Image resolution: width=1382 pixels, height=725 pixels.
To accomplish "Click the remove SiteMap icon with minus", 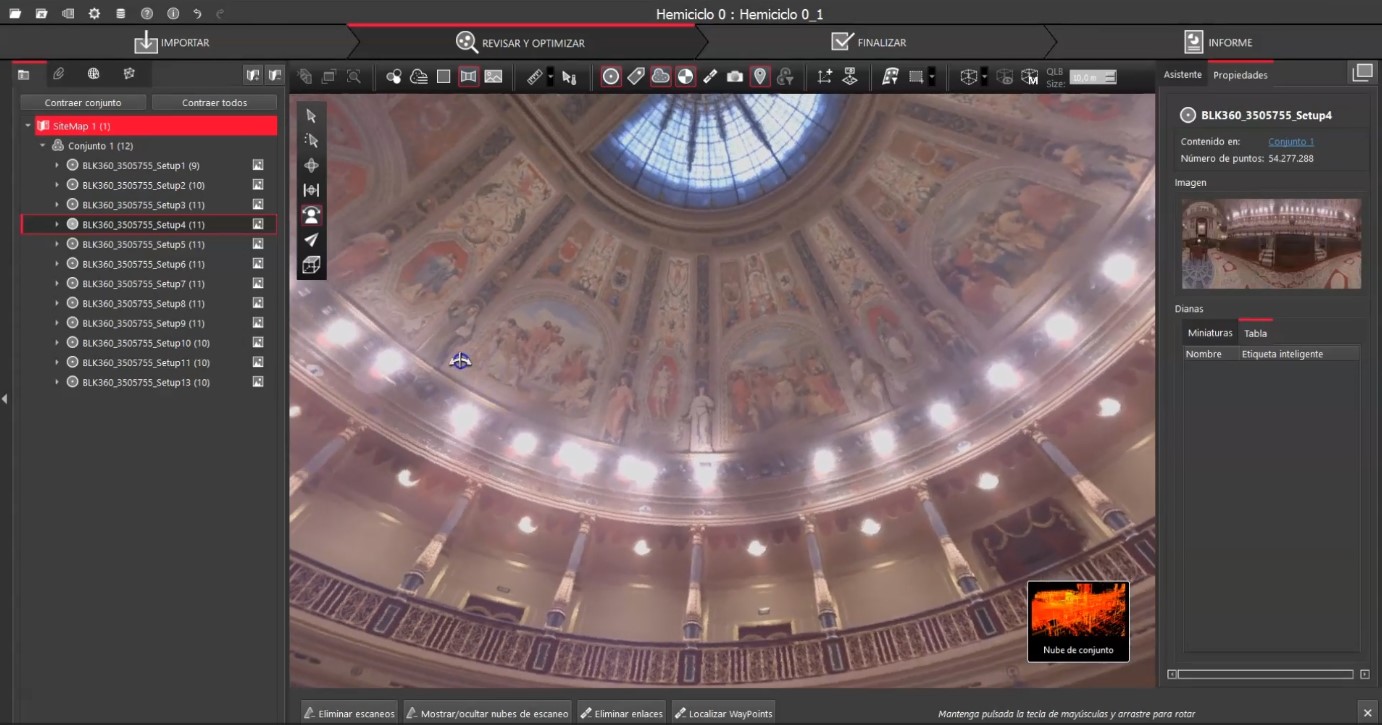I will 275,75.
